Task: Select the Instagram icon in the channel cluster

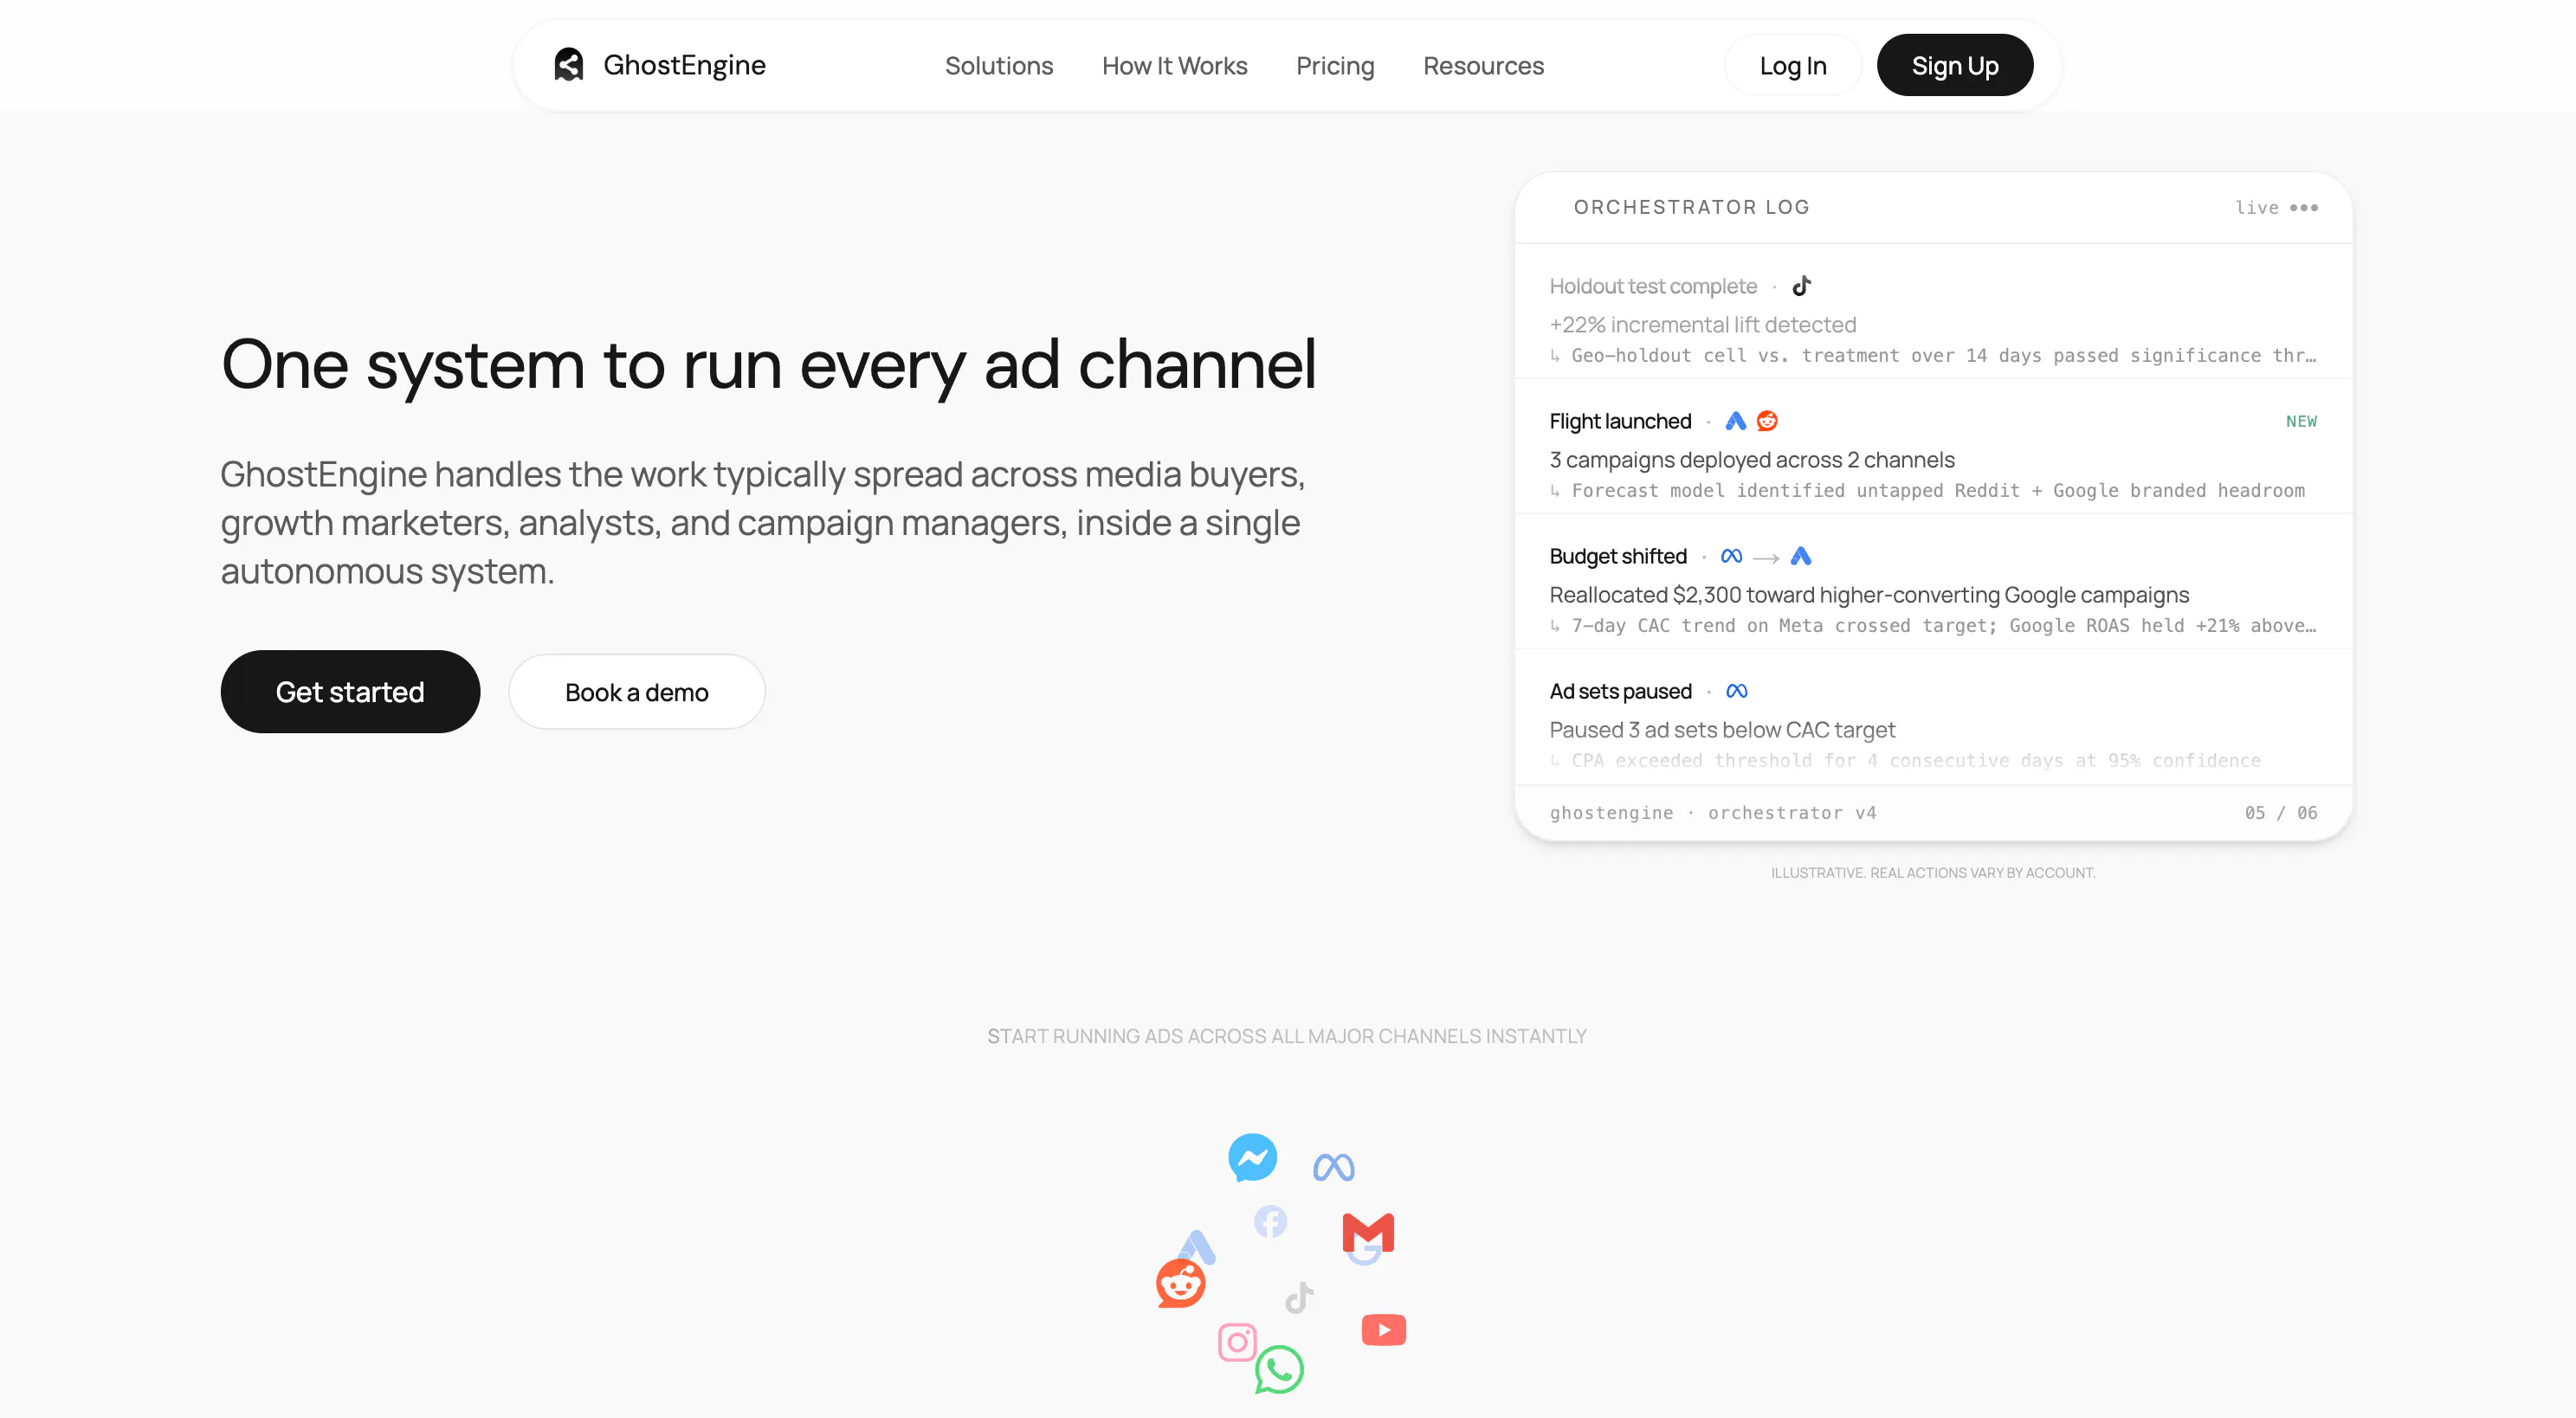Action: pyautogui.click(x=1237, y=1342)
